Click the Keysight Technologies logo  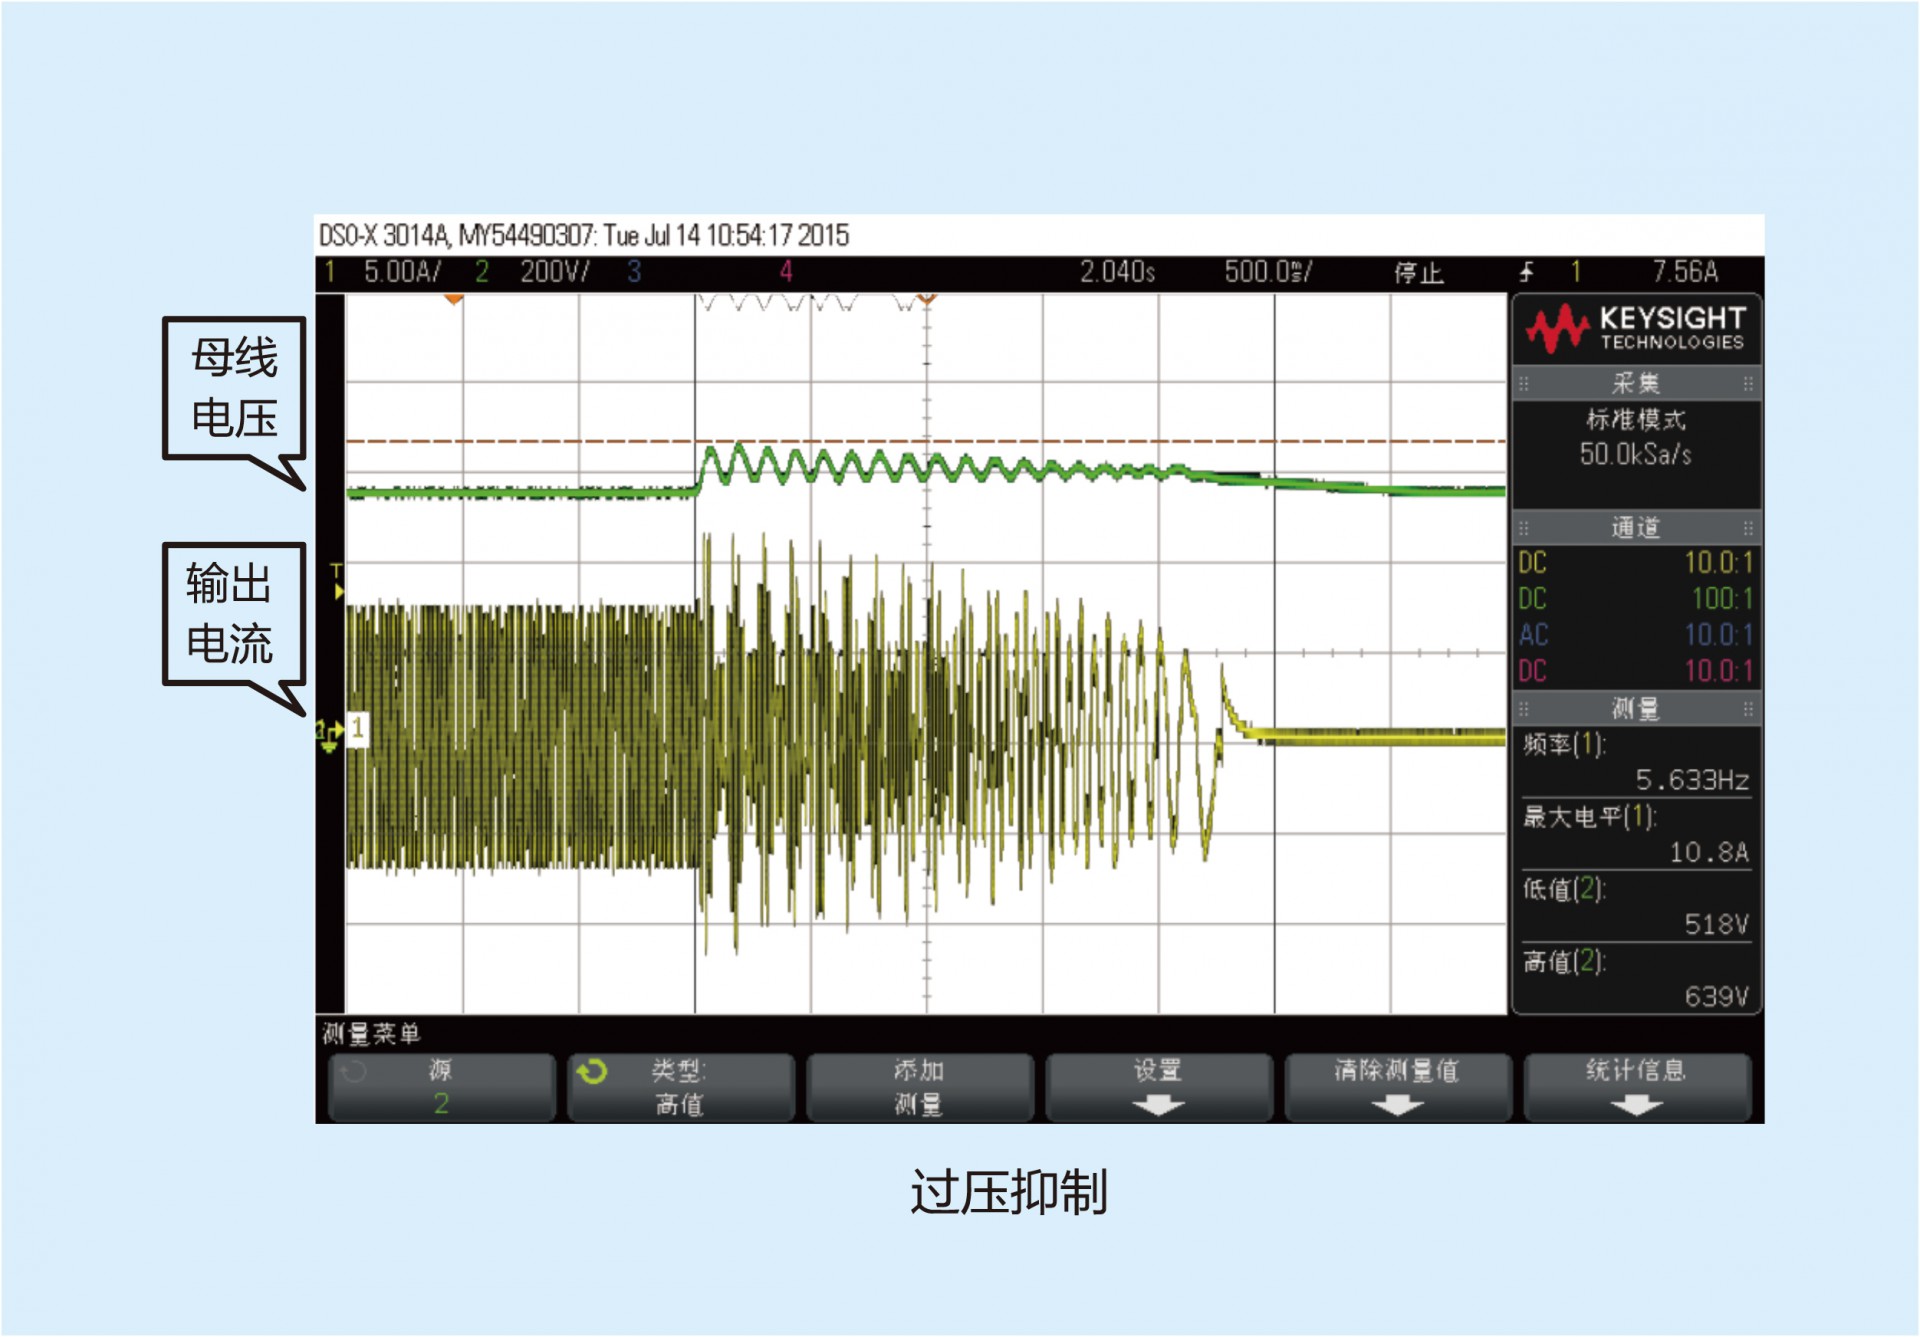coord(1635,329)
